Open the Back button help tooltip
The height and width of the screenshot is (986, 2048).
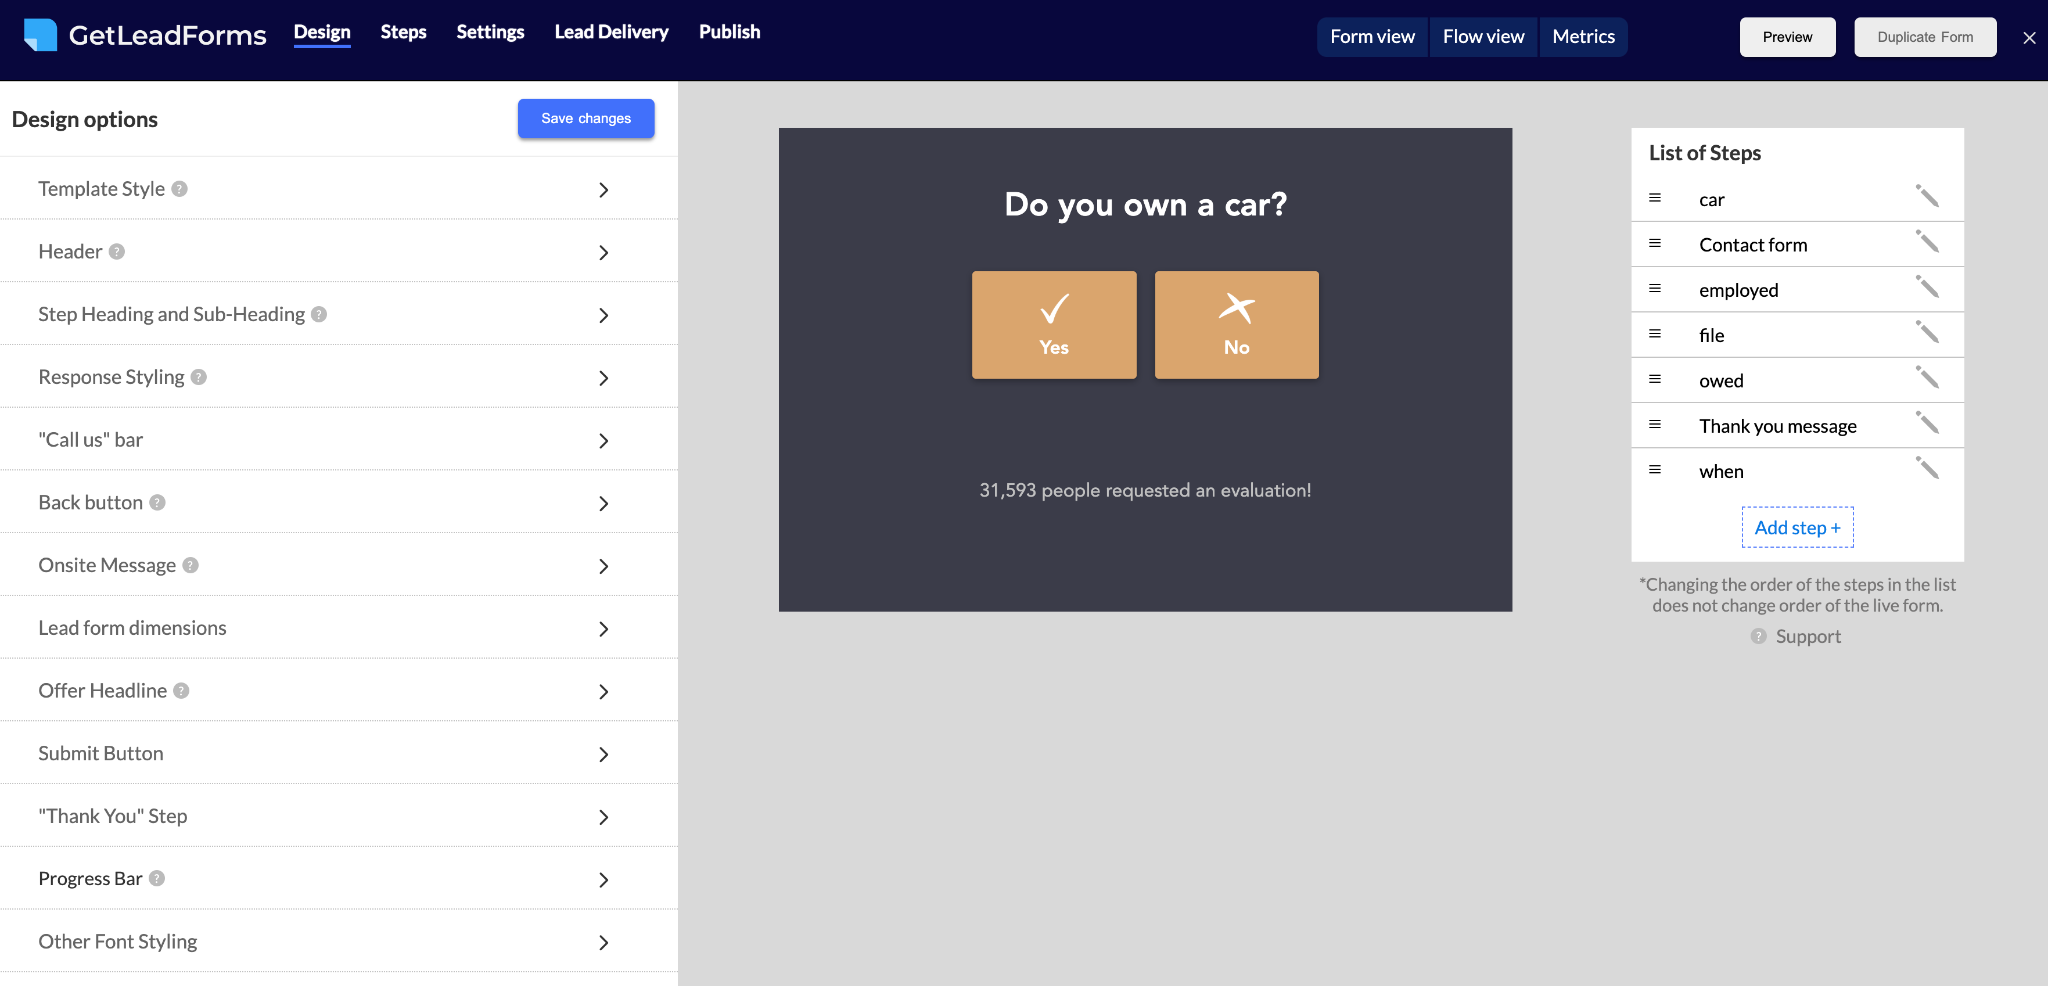click(157, 503)
